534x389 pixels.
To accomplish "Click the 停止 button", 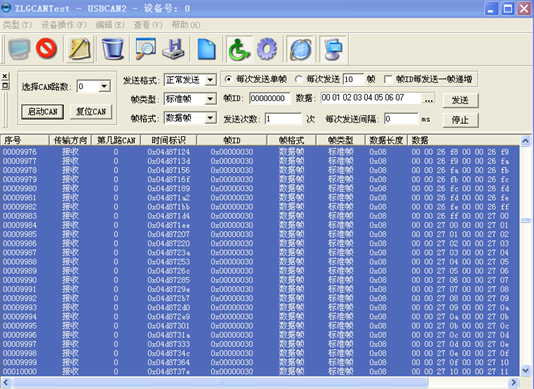I will pos(460,120).
